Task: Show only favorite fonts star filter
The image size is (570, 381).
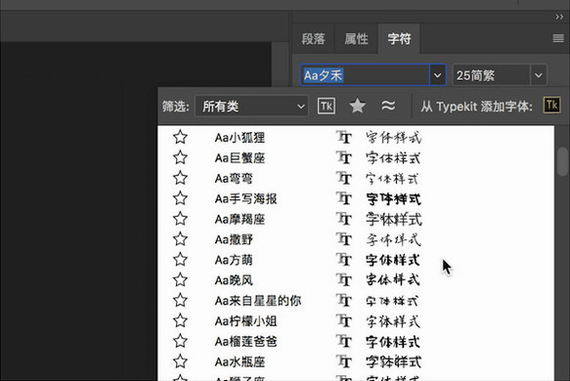Action: [357, 106]
